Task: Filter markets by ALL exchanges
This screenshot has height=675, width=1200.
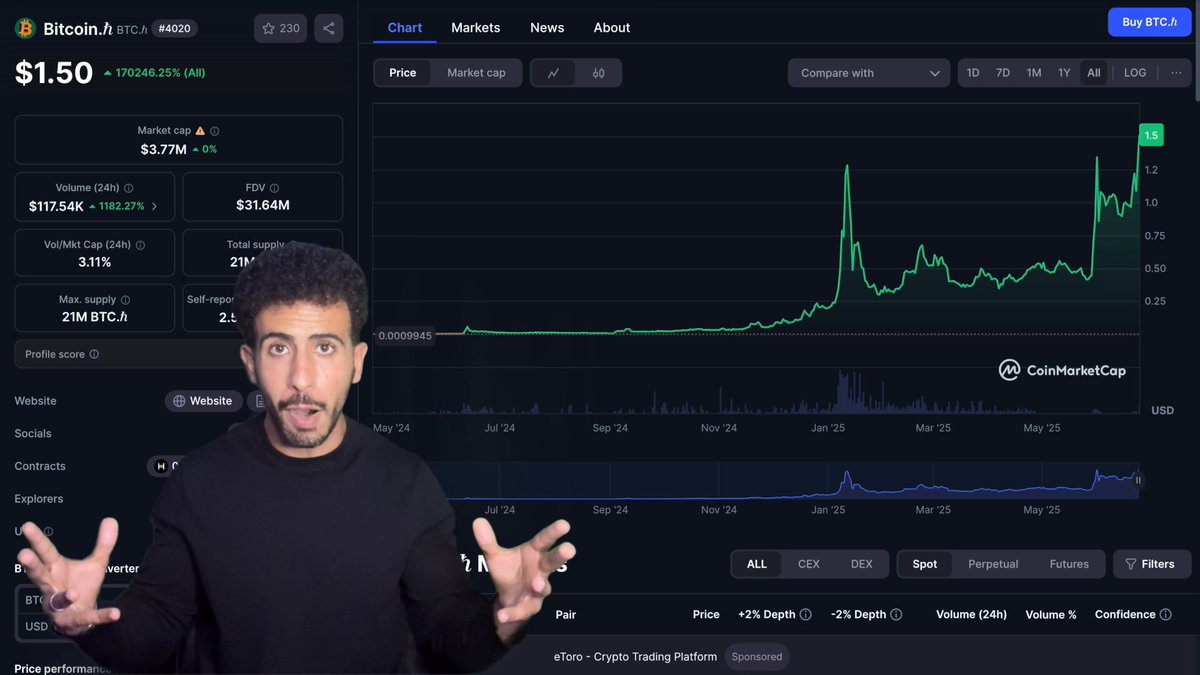Action: [x=757, y=564]
